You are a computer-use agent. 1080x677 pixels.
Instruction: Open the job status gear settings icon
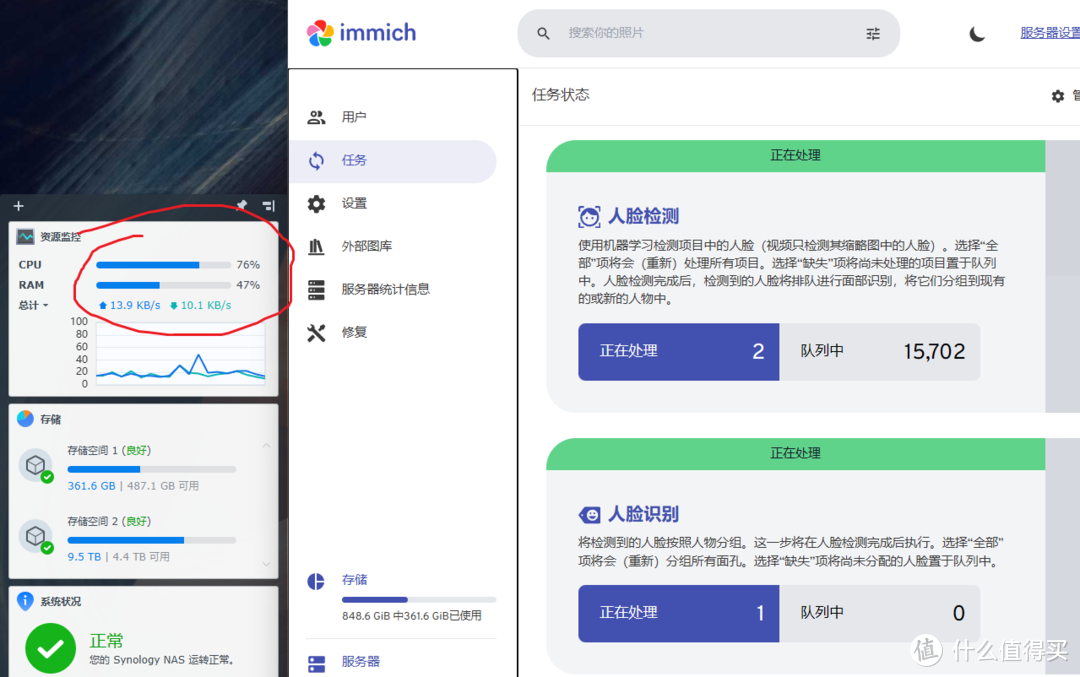point(1058,96)
